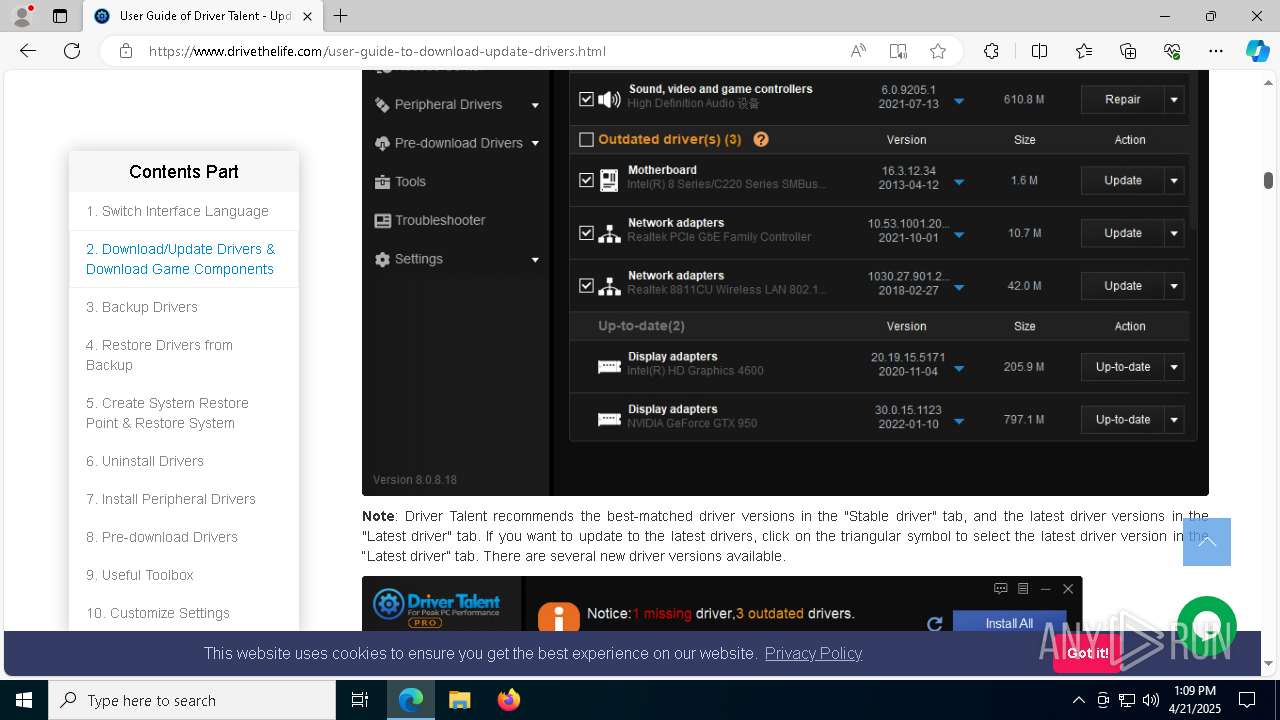Go to 4. Restore Drivers from Backup
Image resolution: width=1280 pixels, height=720 pixels.
click(x=159, y=355)
